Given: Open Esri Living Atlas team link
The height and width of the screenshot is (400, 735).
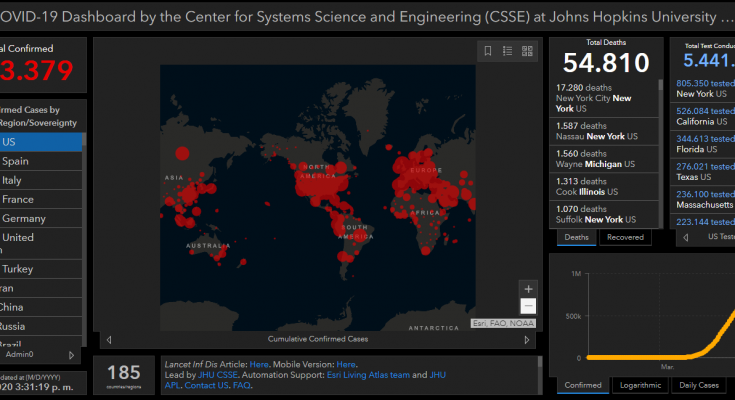Looking at the screenshot, I should coord(368,375).
